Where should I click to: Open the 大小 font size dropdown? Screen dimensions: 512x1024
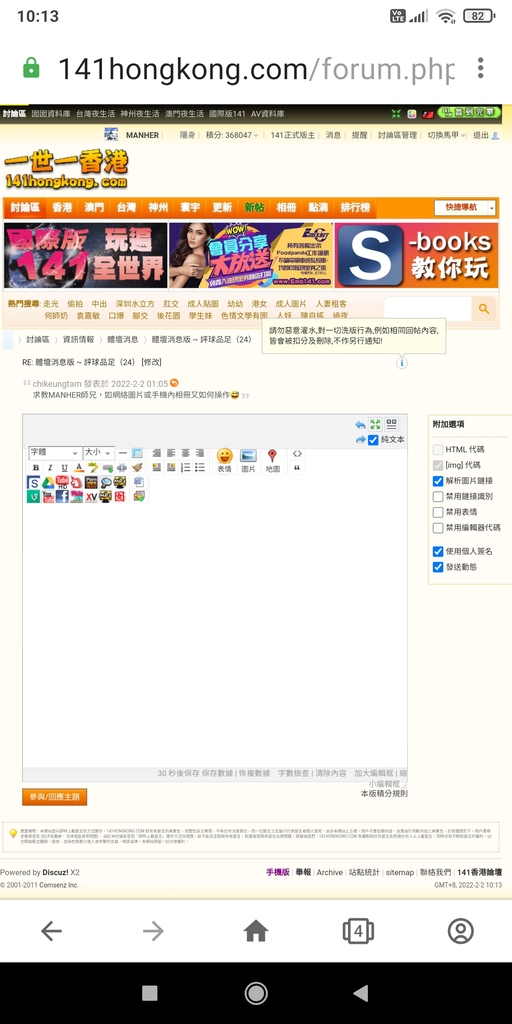coord(99,453)
